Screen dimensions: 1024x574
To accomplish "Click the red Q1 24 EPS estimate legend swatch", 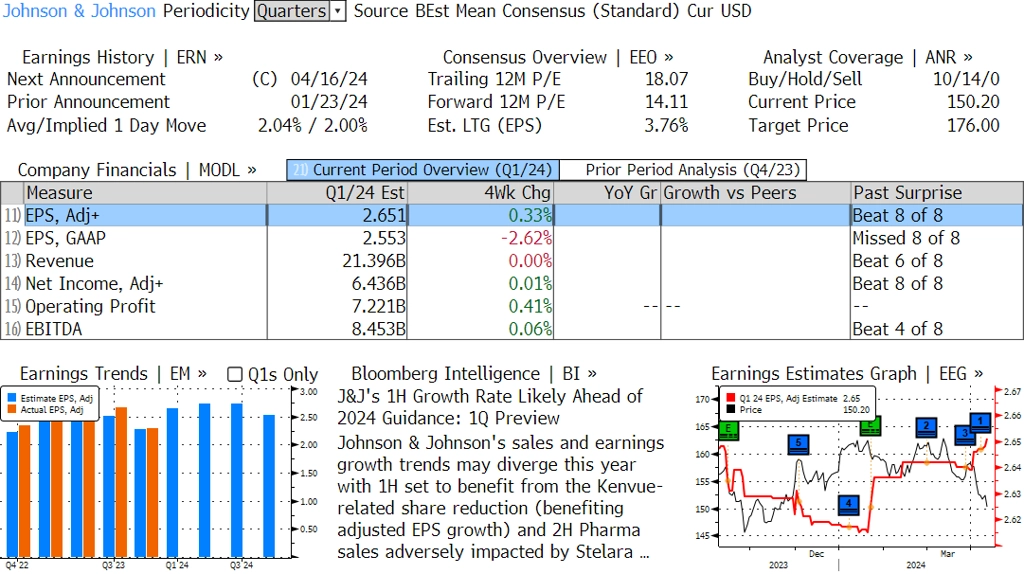I will [730, 398].
